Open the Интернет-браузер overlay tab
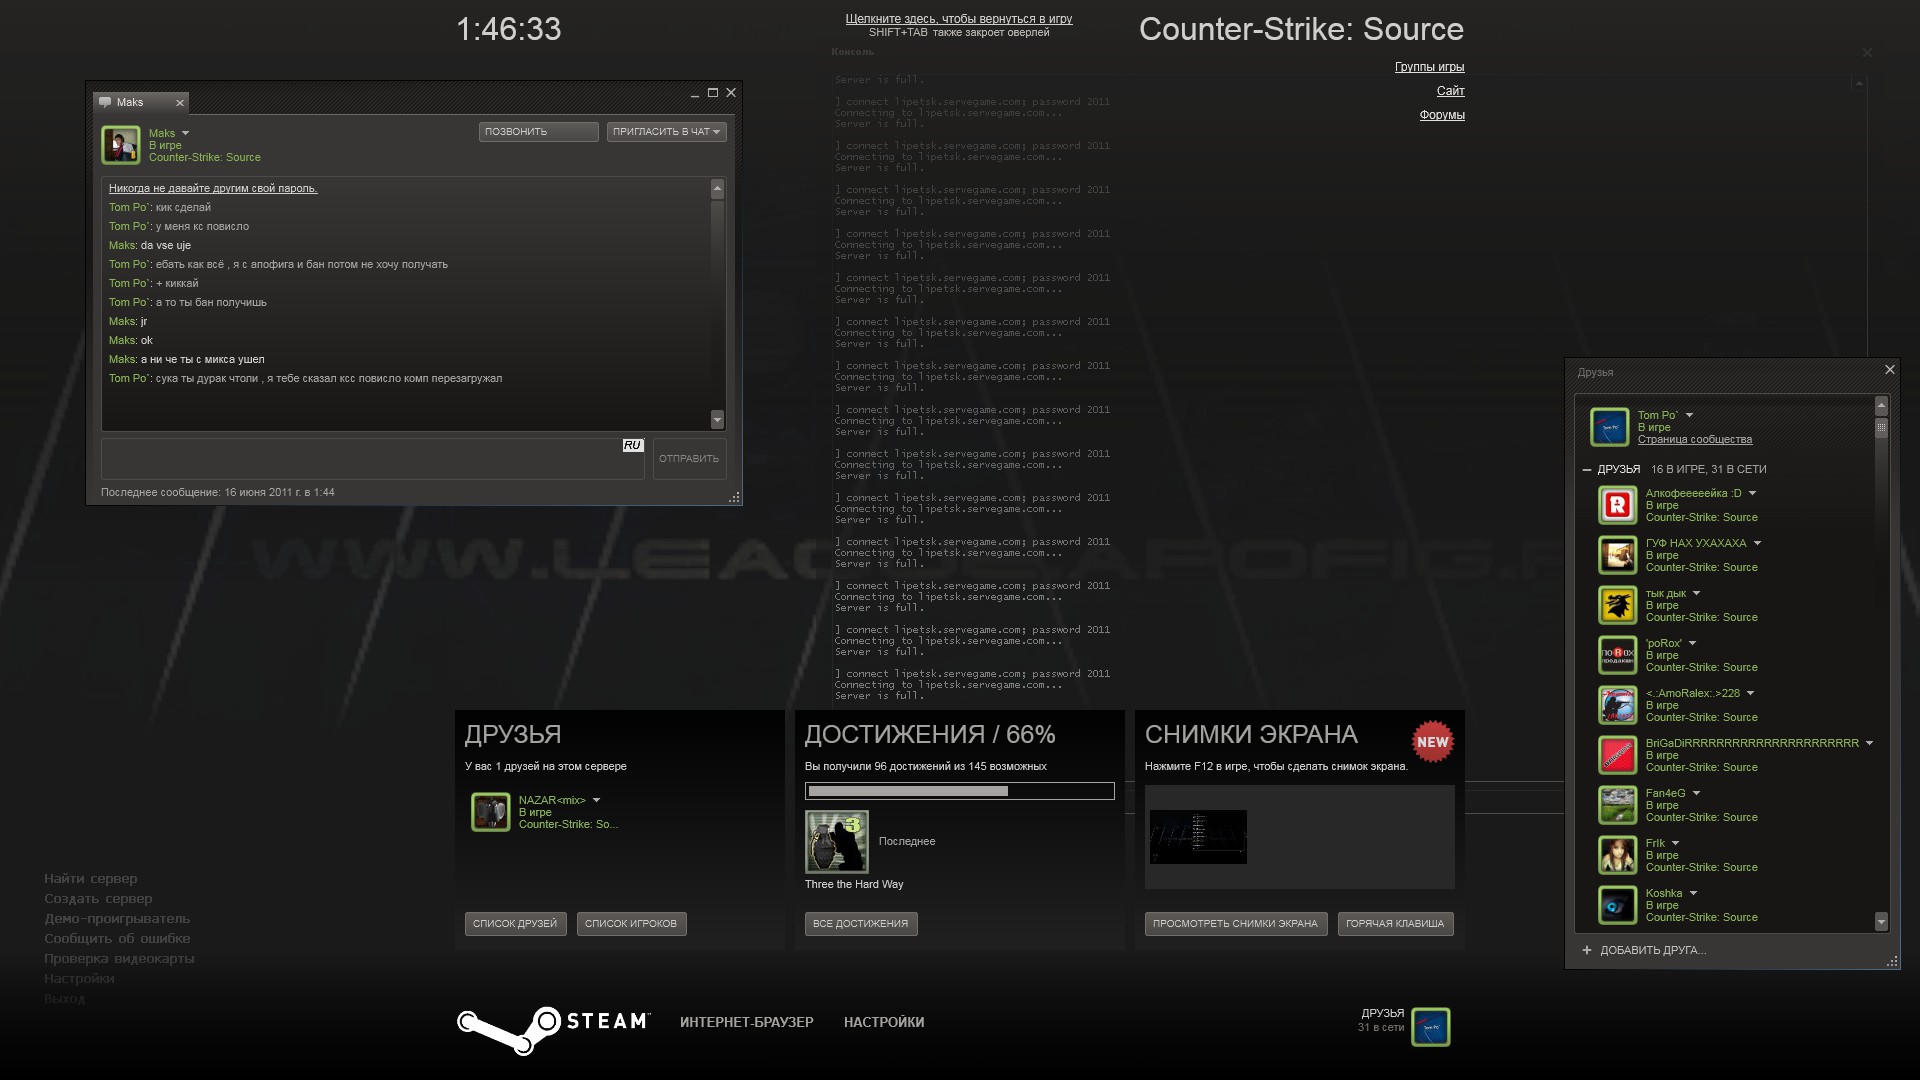 (747, 1022)
